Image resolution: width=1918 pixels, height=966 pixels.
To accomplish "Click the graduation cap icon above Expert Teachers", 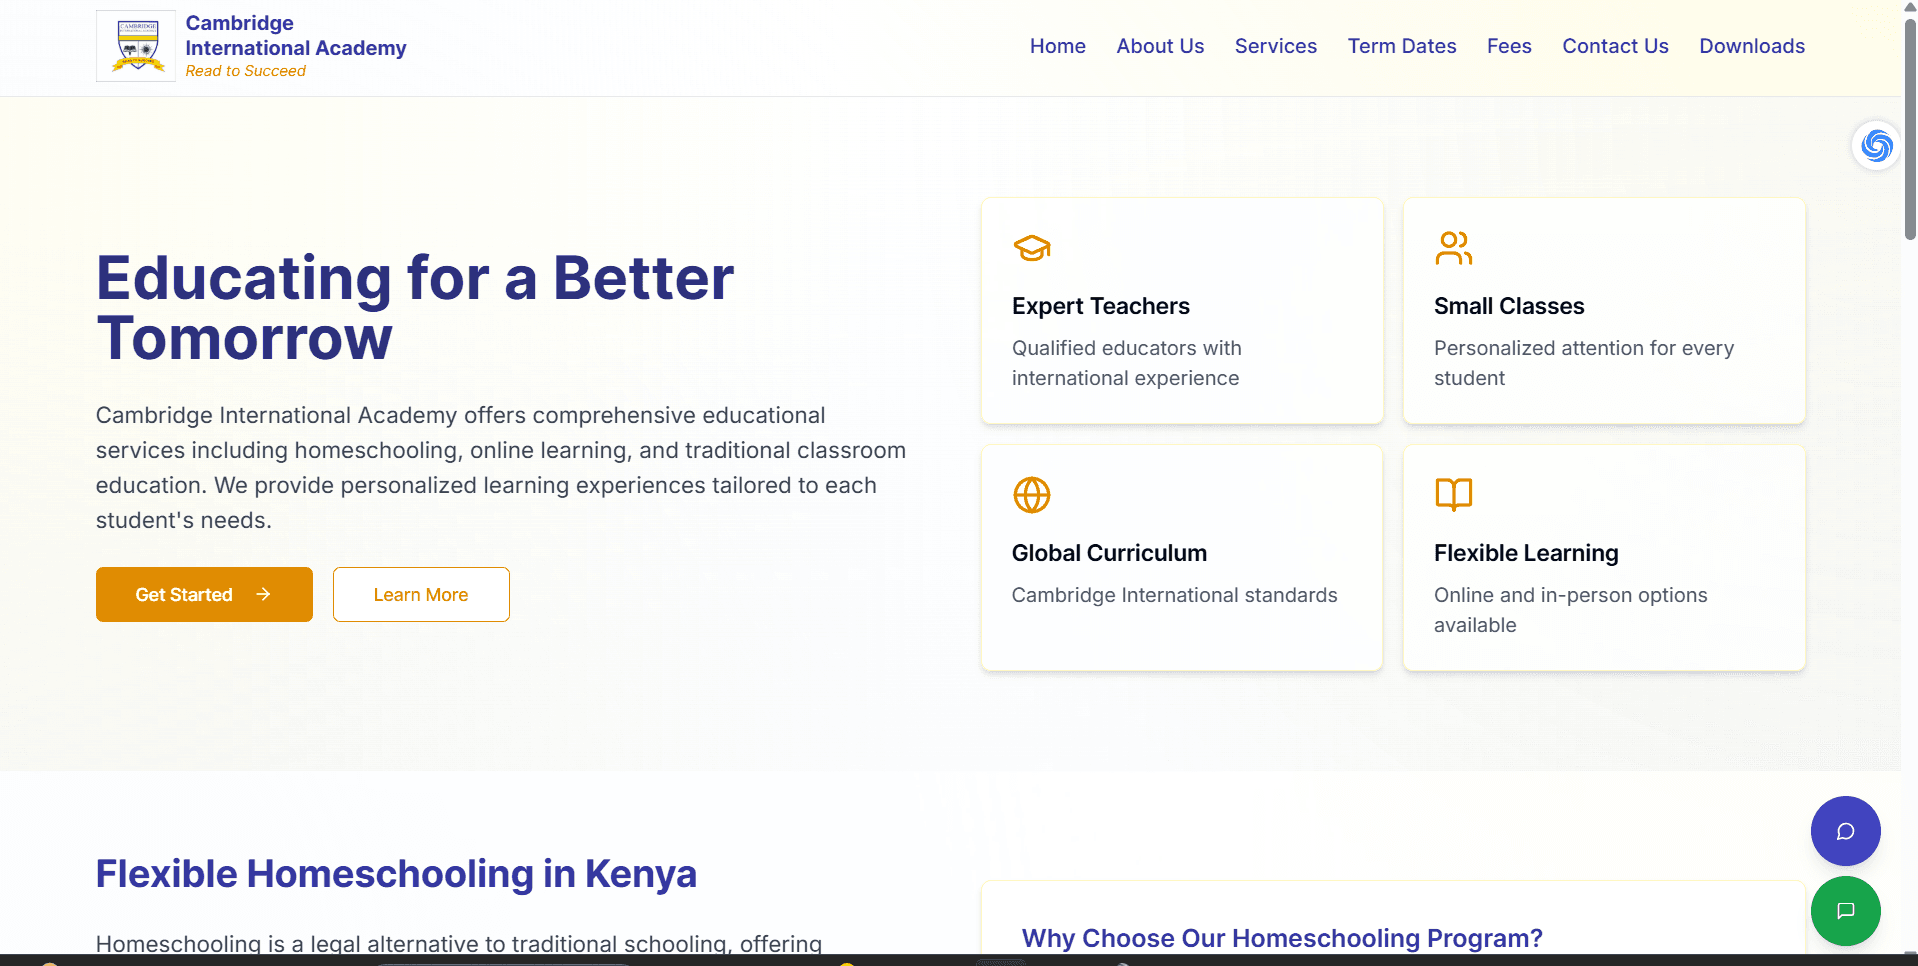I will click(x=1031, y=248).
